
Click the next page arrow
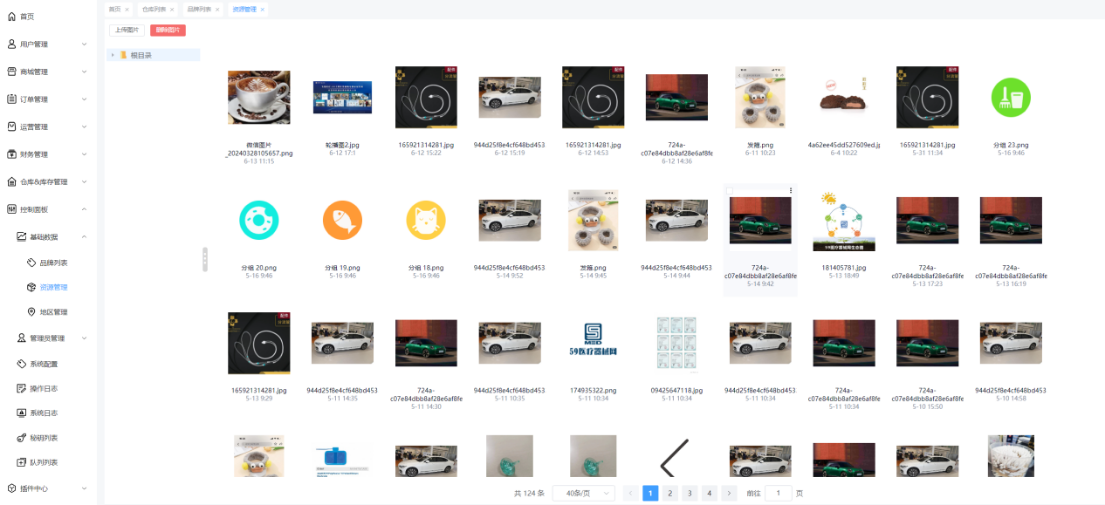(729, 493)
